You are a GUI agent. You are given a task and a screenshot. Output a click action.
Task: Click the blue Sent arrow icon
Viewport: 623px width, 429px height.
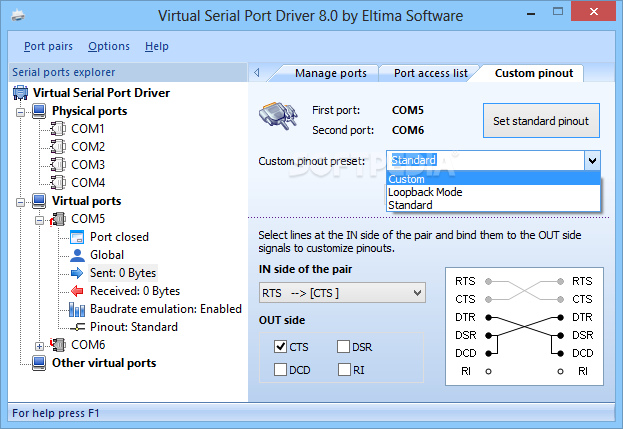(x=77, y=273)
